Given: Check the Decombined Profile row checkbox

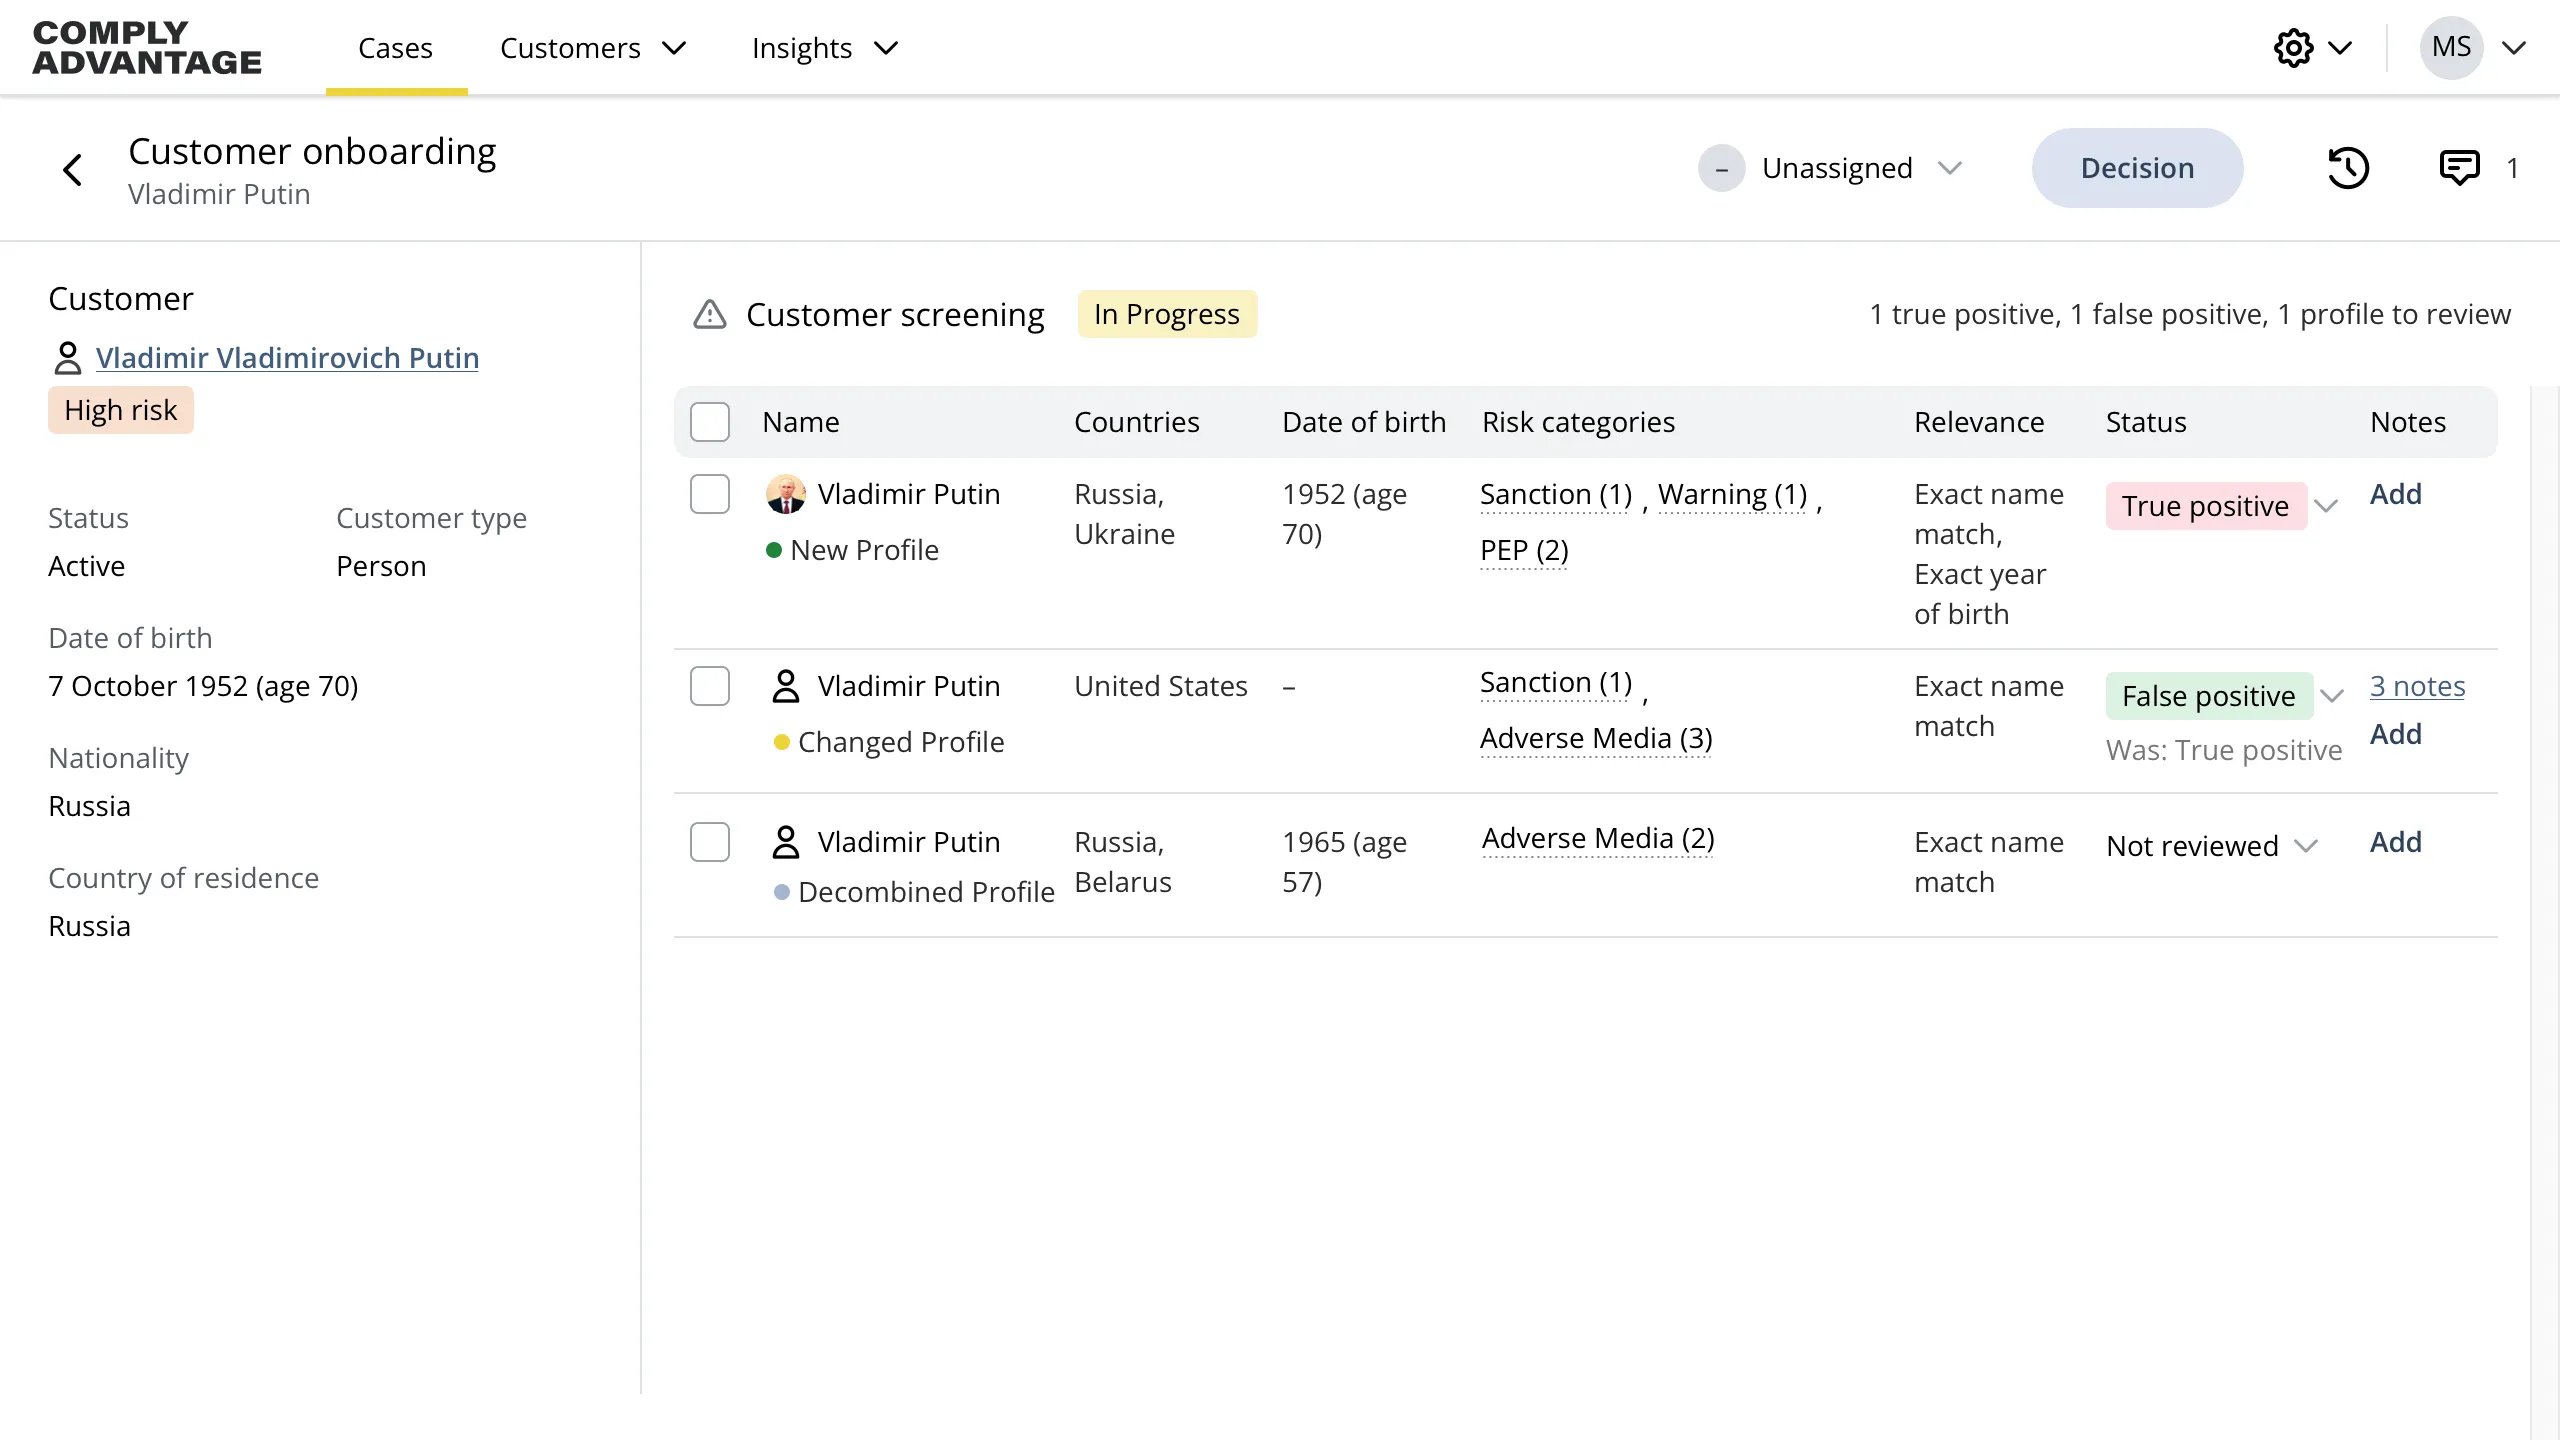Looking at the screenshot, I should pos(710,841).
